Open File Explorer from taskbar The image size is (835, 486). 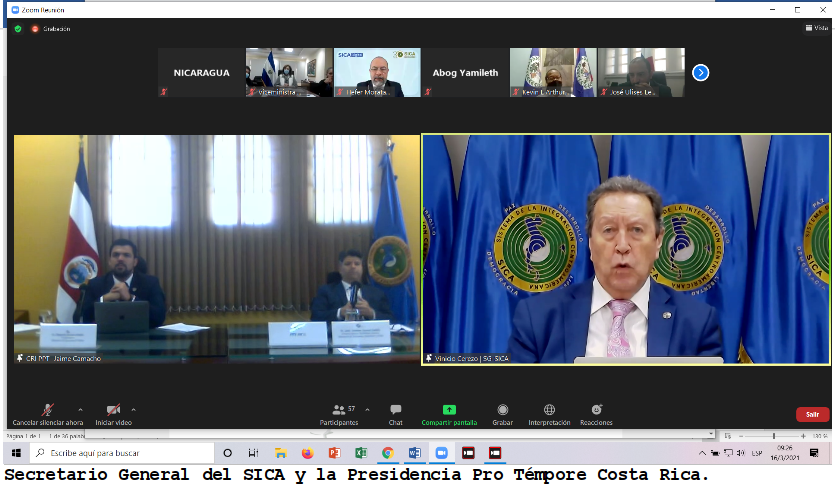point(281,453)
